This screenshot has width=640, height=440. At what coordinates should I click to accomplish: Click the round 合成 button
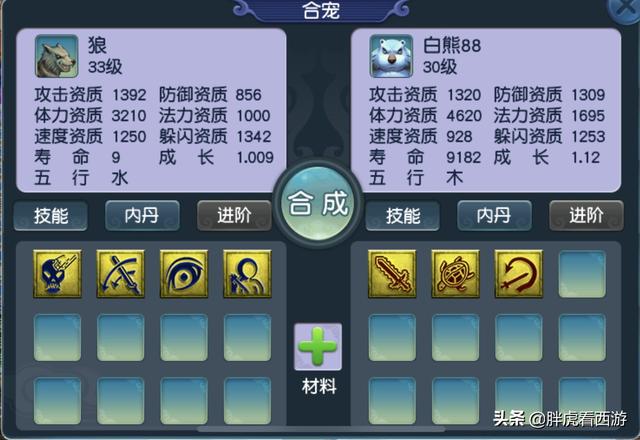pyautogui.click(x=318, y=203)
